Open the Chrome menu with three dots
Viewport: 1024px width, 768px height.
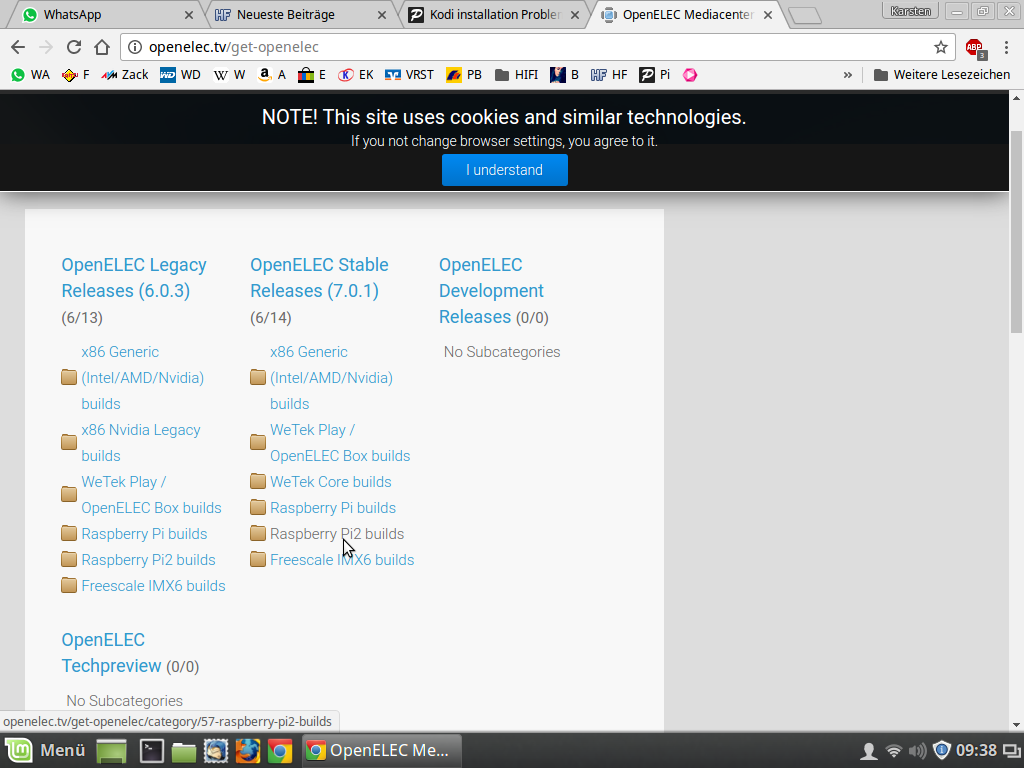pos(1005,47)
